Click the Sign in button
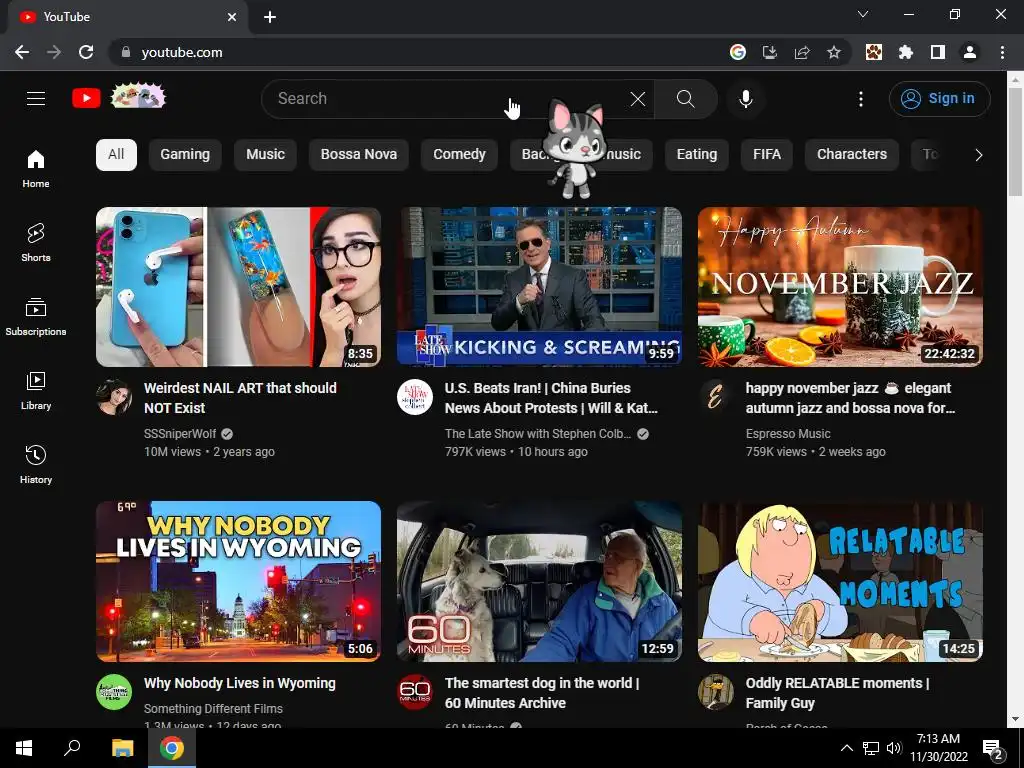Viewport: 1024px width, 768px height. click(939, 99)
